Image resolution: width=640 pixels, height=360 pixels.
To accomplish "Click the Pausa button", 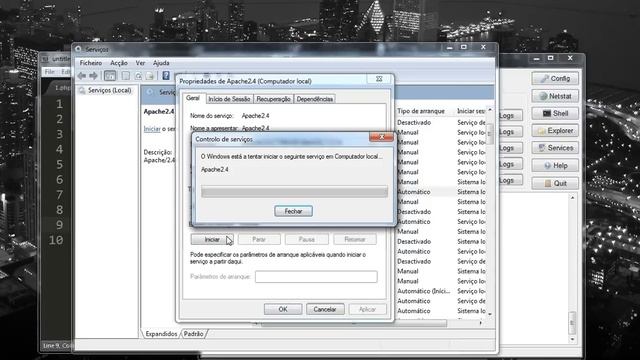I will pyautogui.click(x=307, y=239).
